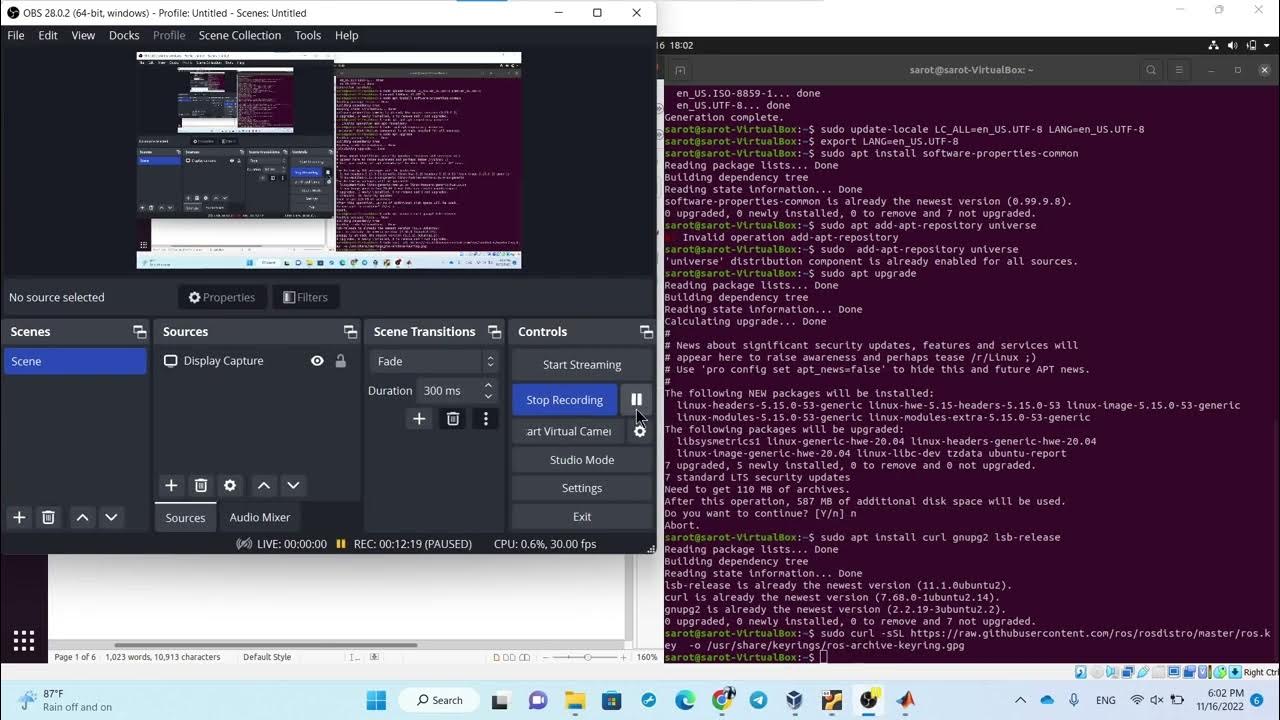The height and width of the screenshot is (720, 1280).
Task: Move scene down arrow in Scenes panel
Action: pyautogui.click(x=111, y=517)
